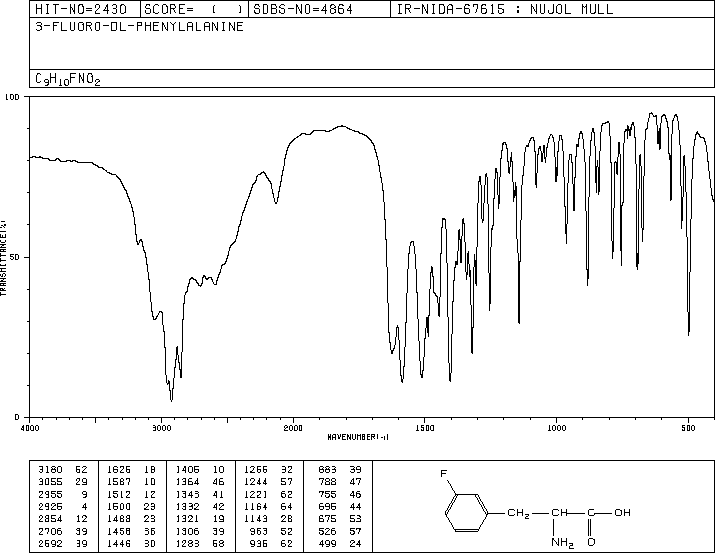Click the 675 wavenumber table cell
Viewport: 715px width, 553px height.
coord(327,519)
